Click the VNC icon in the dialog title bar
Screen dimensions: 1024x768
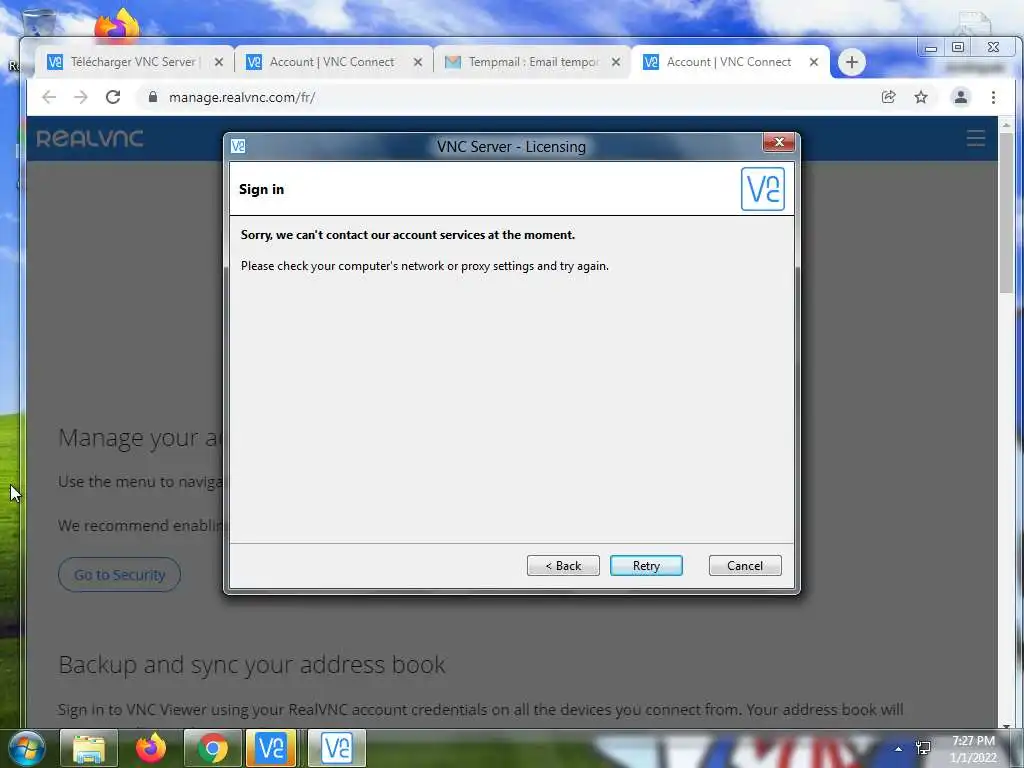pos(238,146)
